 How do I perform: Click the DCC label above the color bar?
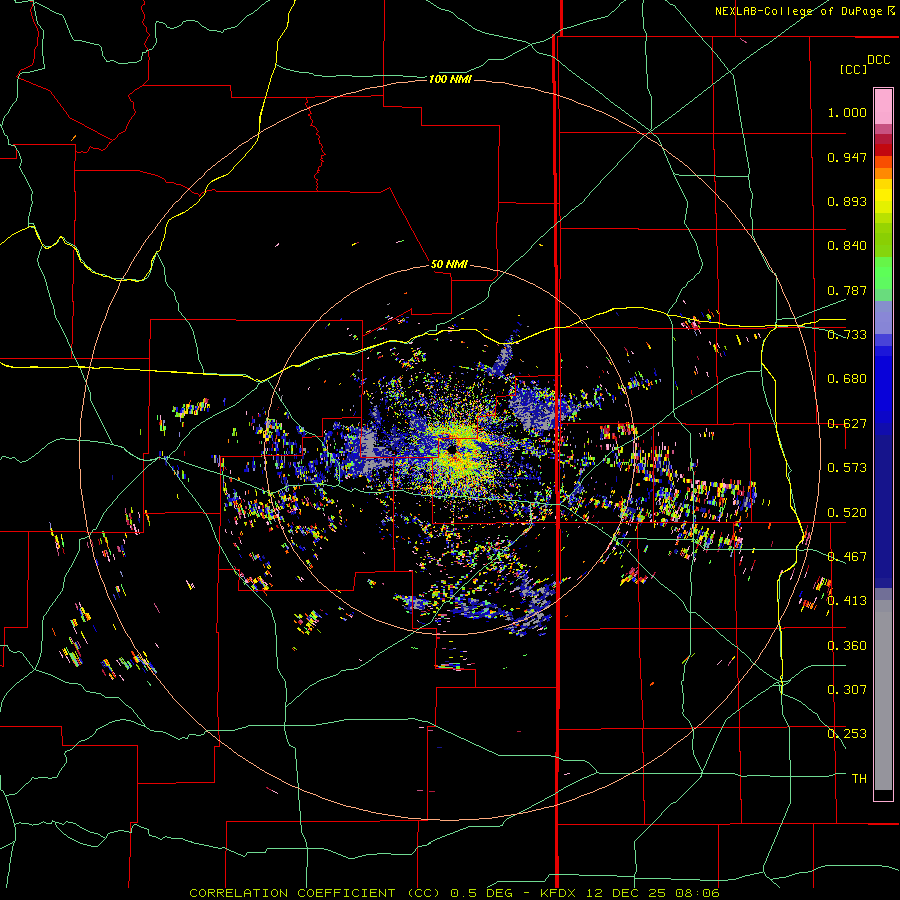pos(878,60)
